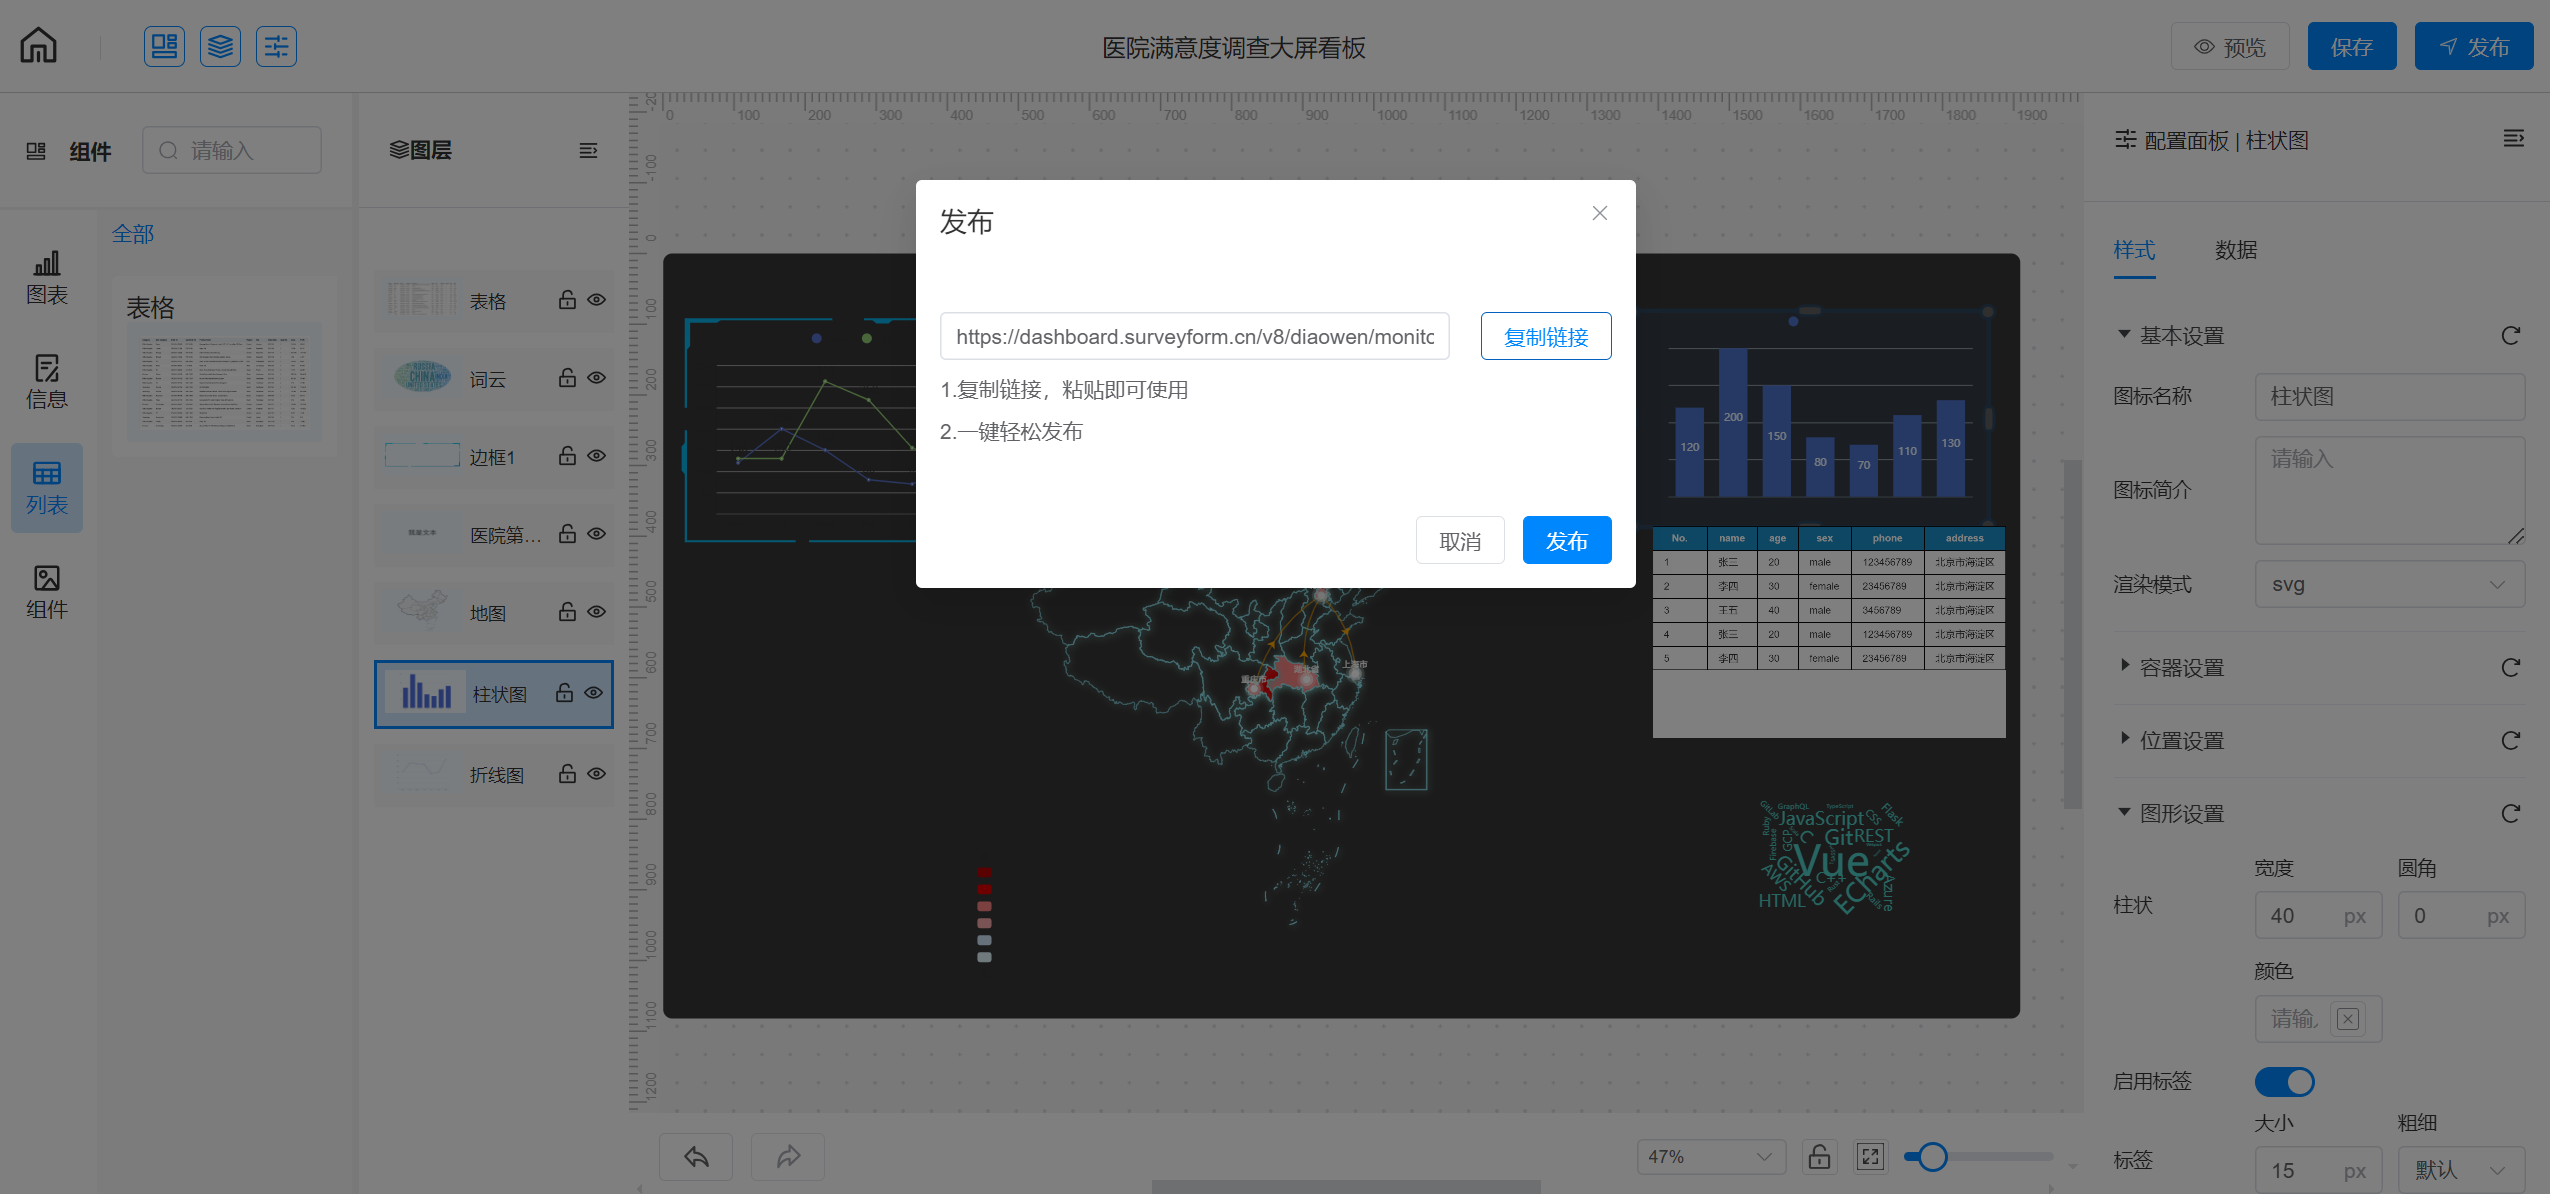2550x1194 pixels.
Task: Switch to the 数据 tab
Action: point(2235,250)
